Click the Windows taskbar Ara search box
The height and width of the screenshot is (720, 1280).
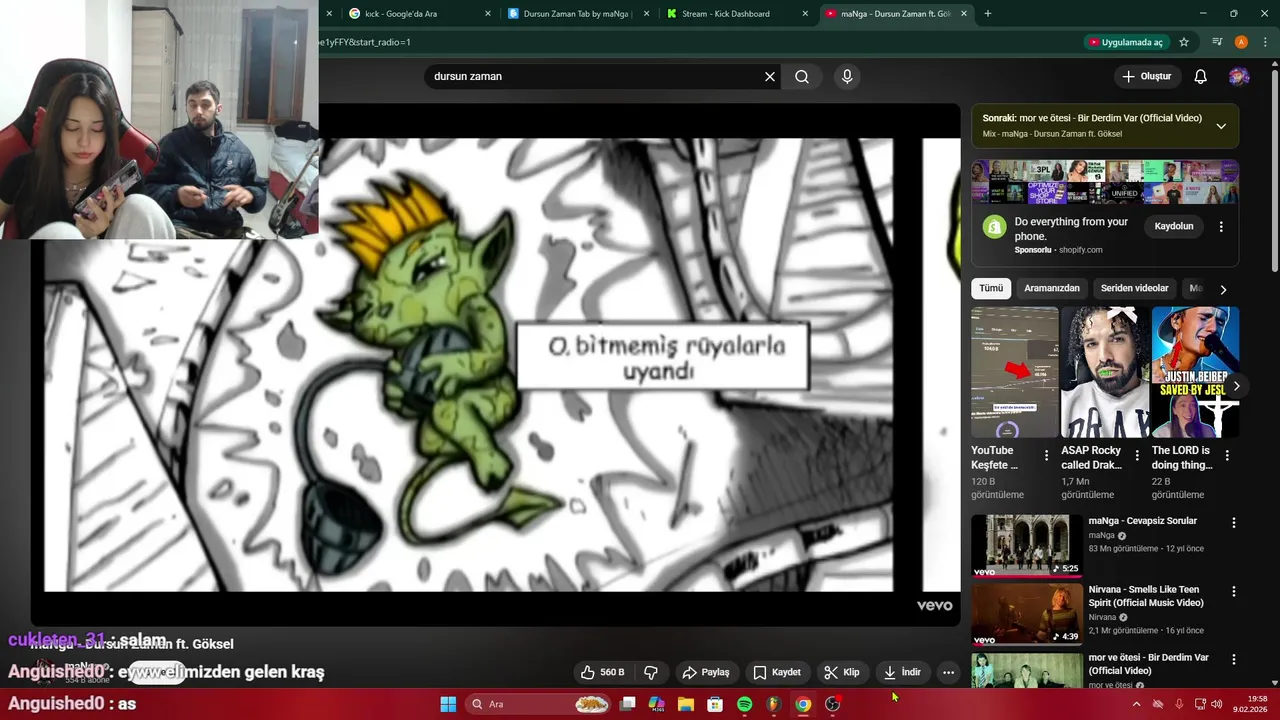[538, 704]
